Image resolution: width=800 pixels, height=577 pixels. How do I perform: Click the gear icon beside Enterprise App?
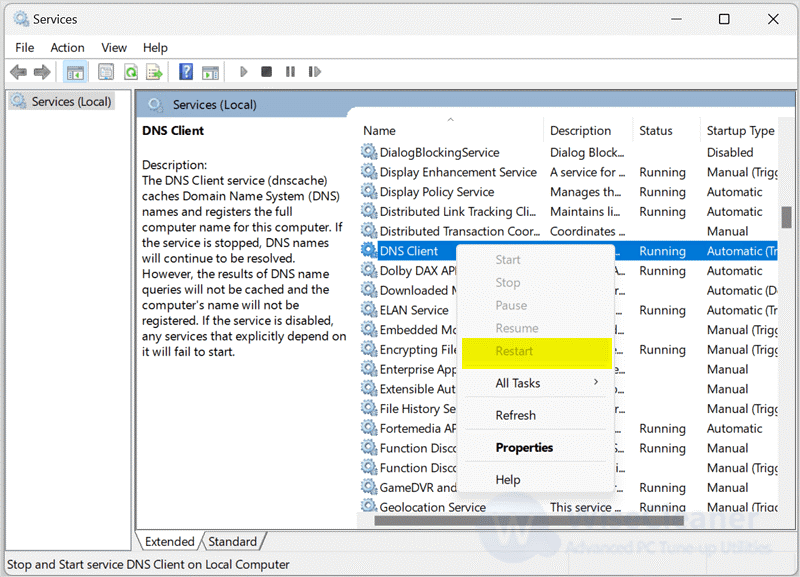[368, 369]
